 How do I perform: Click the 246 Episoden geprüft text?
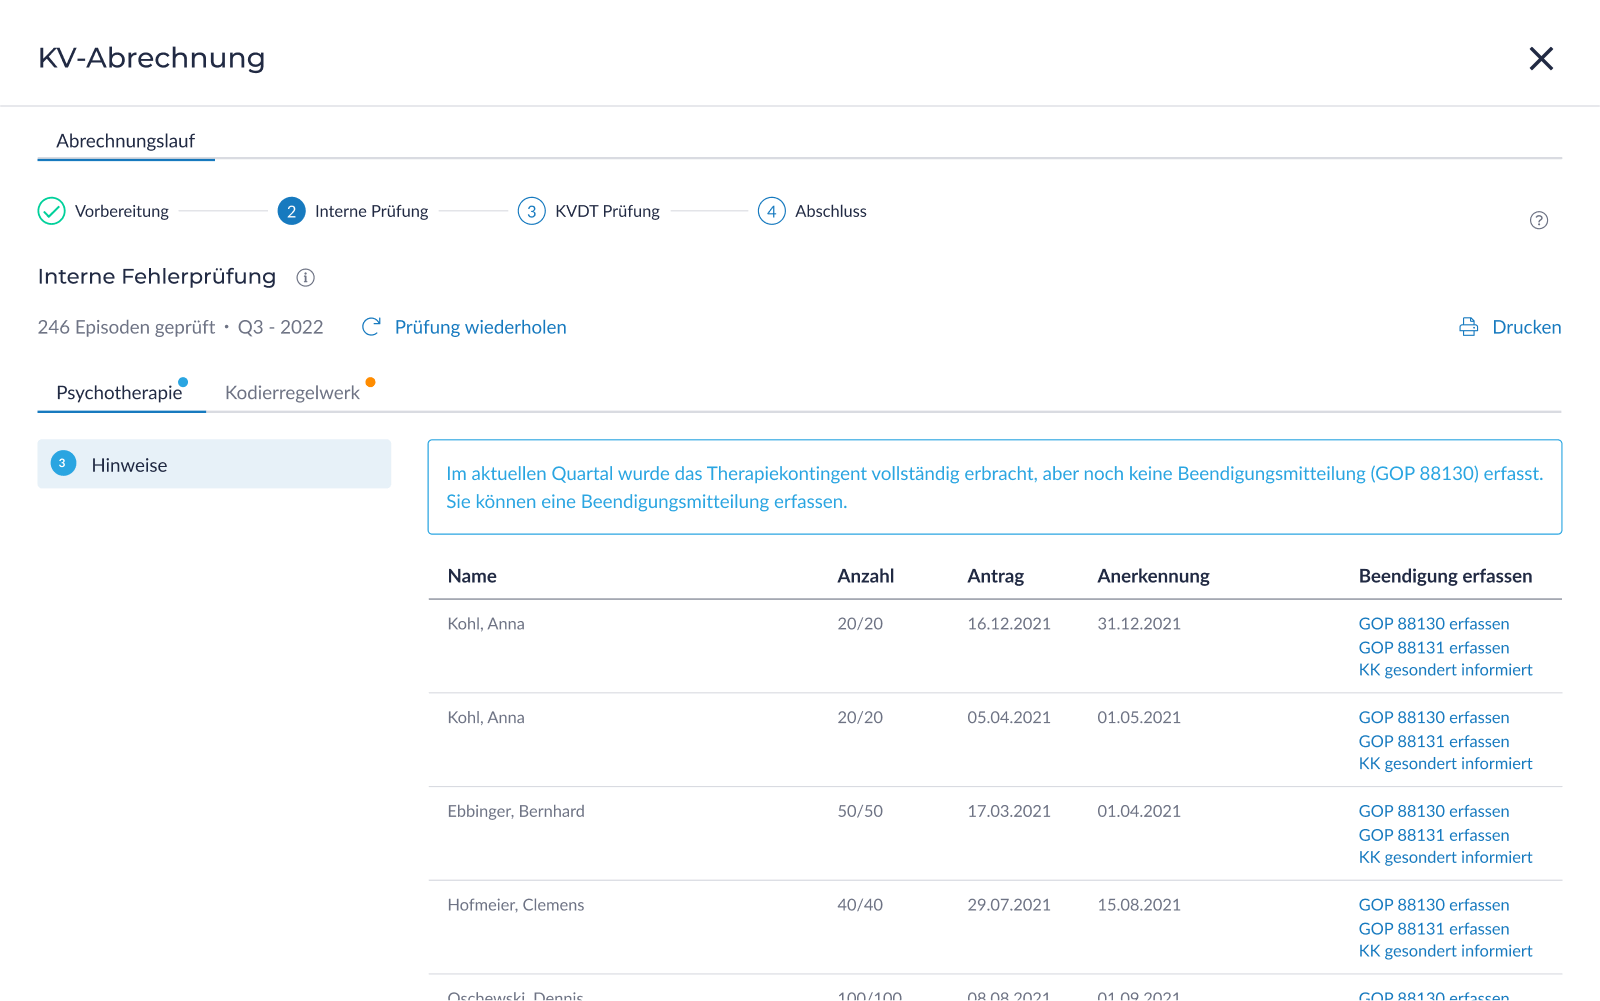(x=126, y=327)
